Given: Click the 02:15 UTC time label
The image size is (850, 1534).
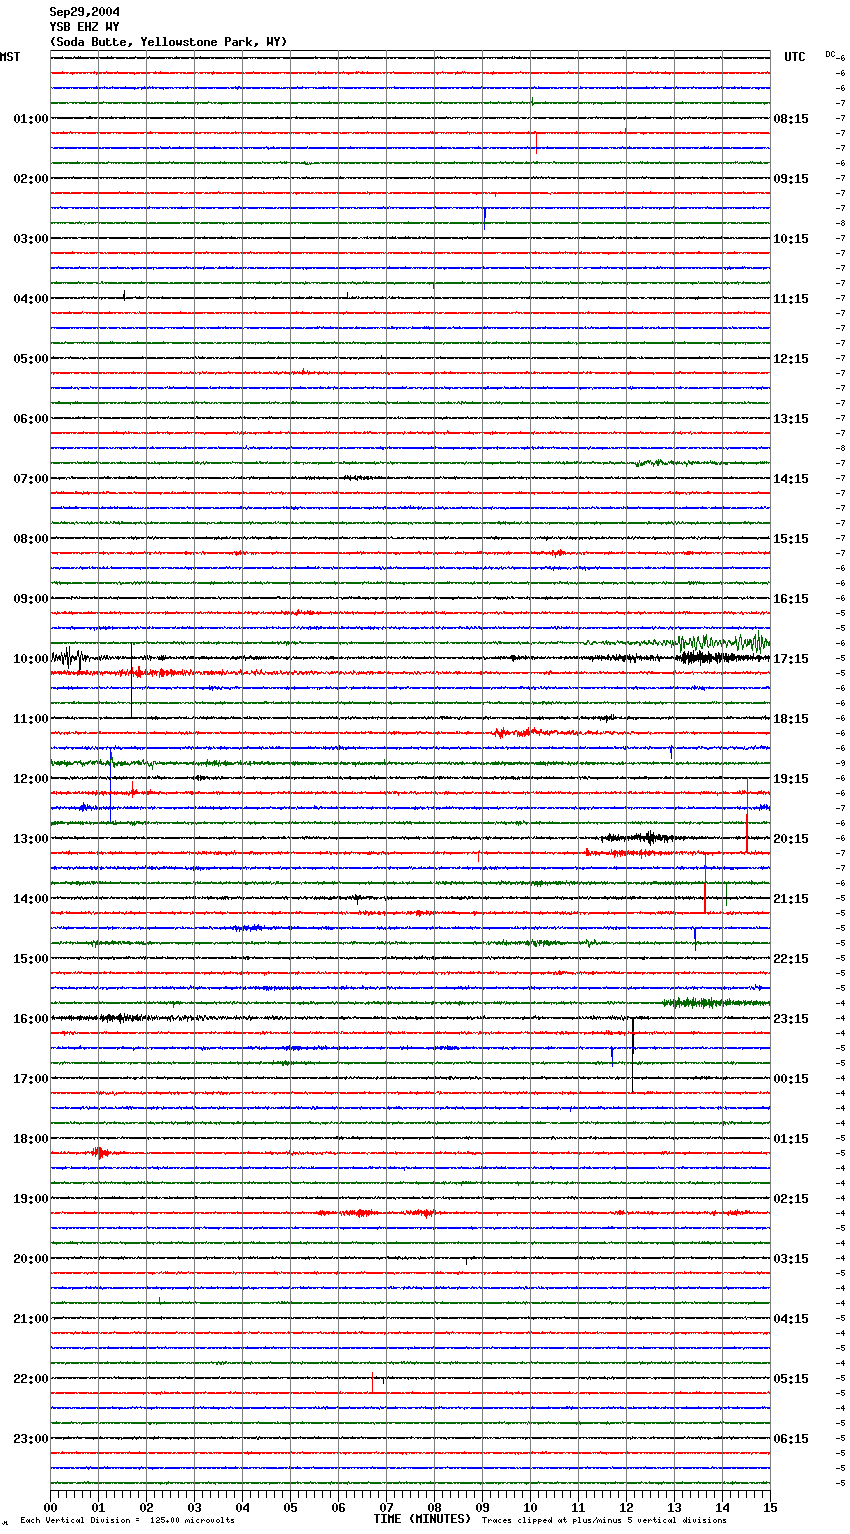Looking at the screenshot, I should 791,1199.
